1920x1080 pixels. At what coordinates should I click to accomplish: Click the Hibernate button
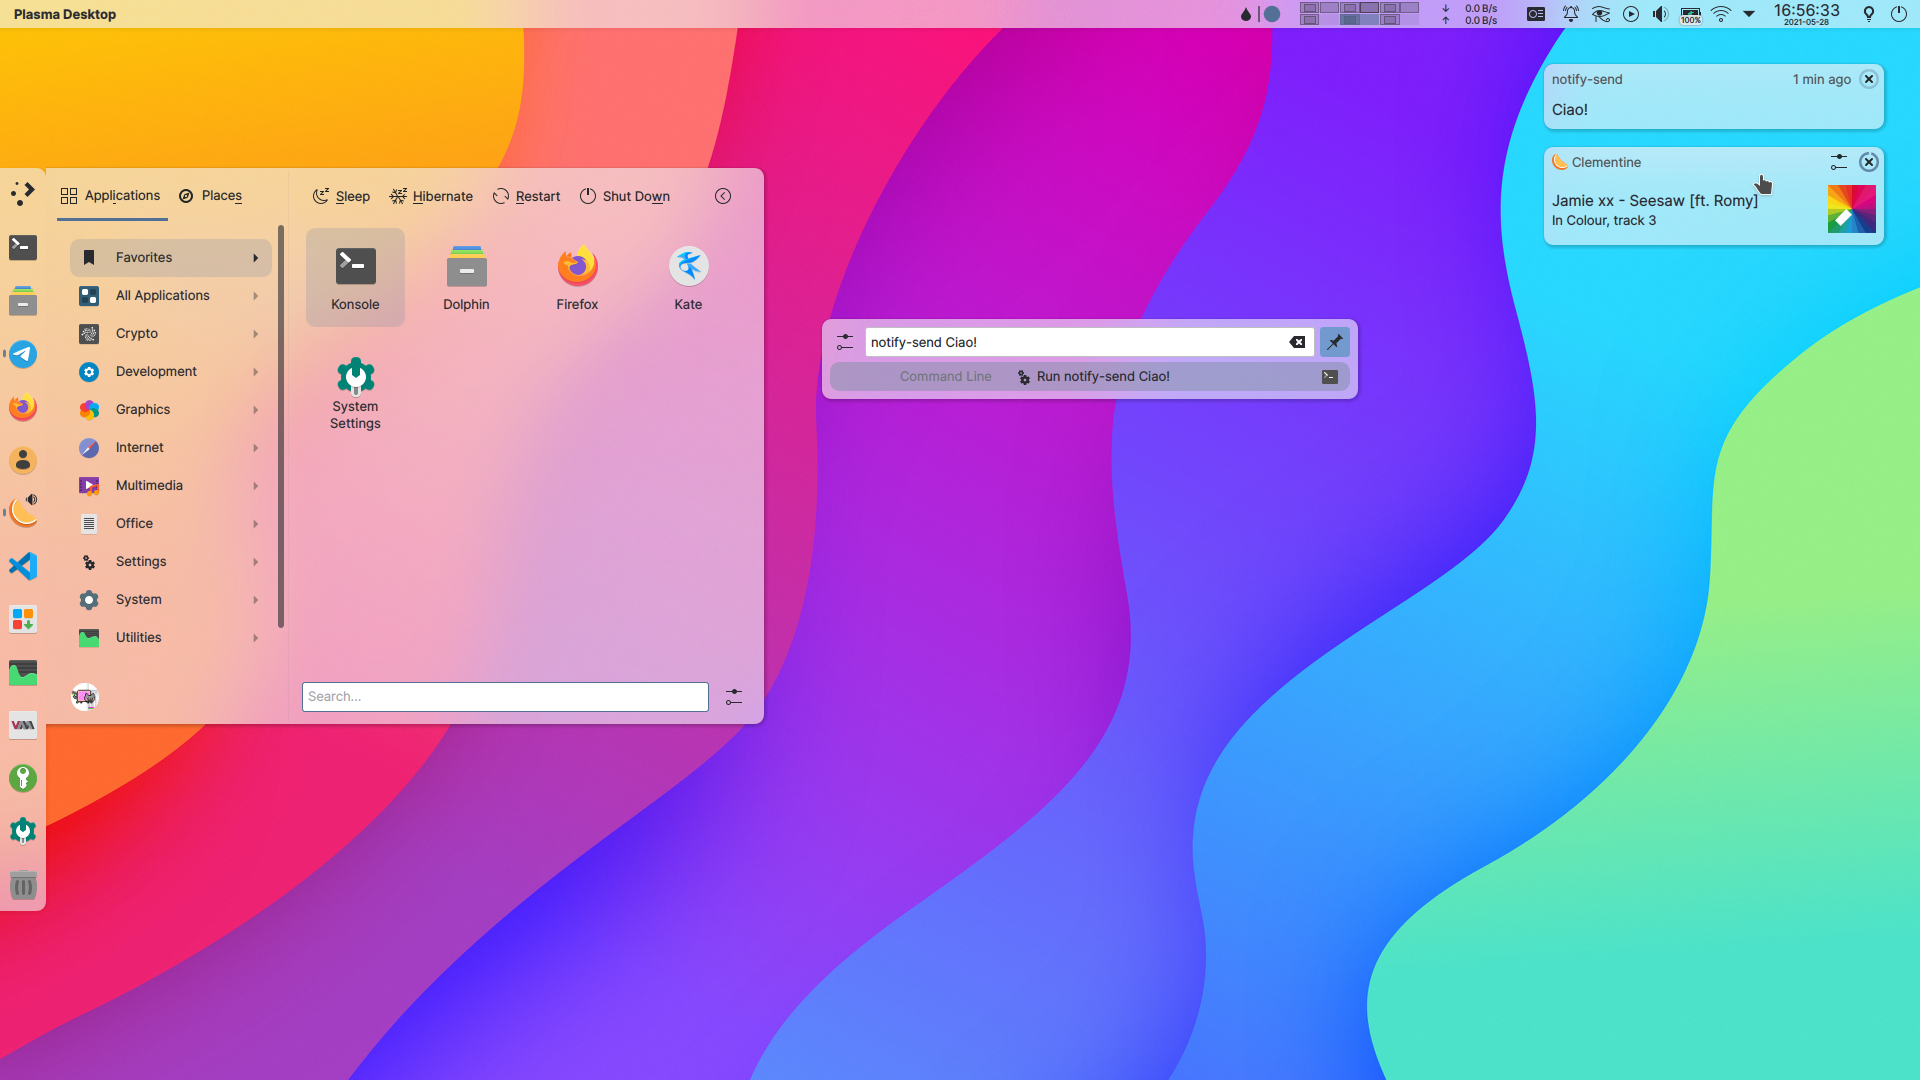click(x=431, y=196)
